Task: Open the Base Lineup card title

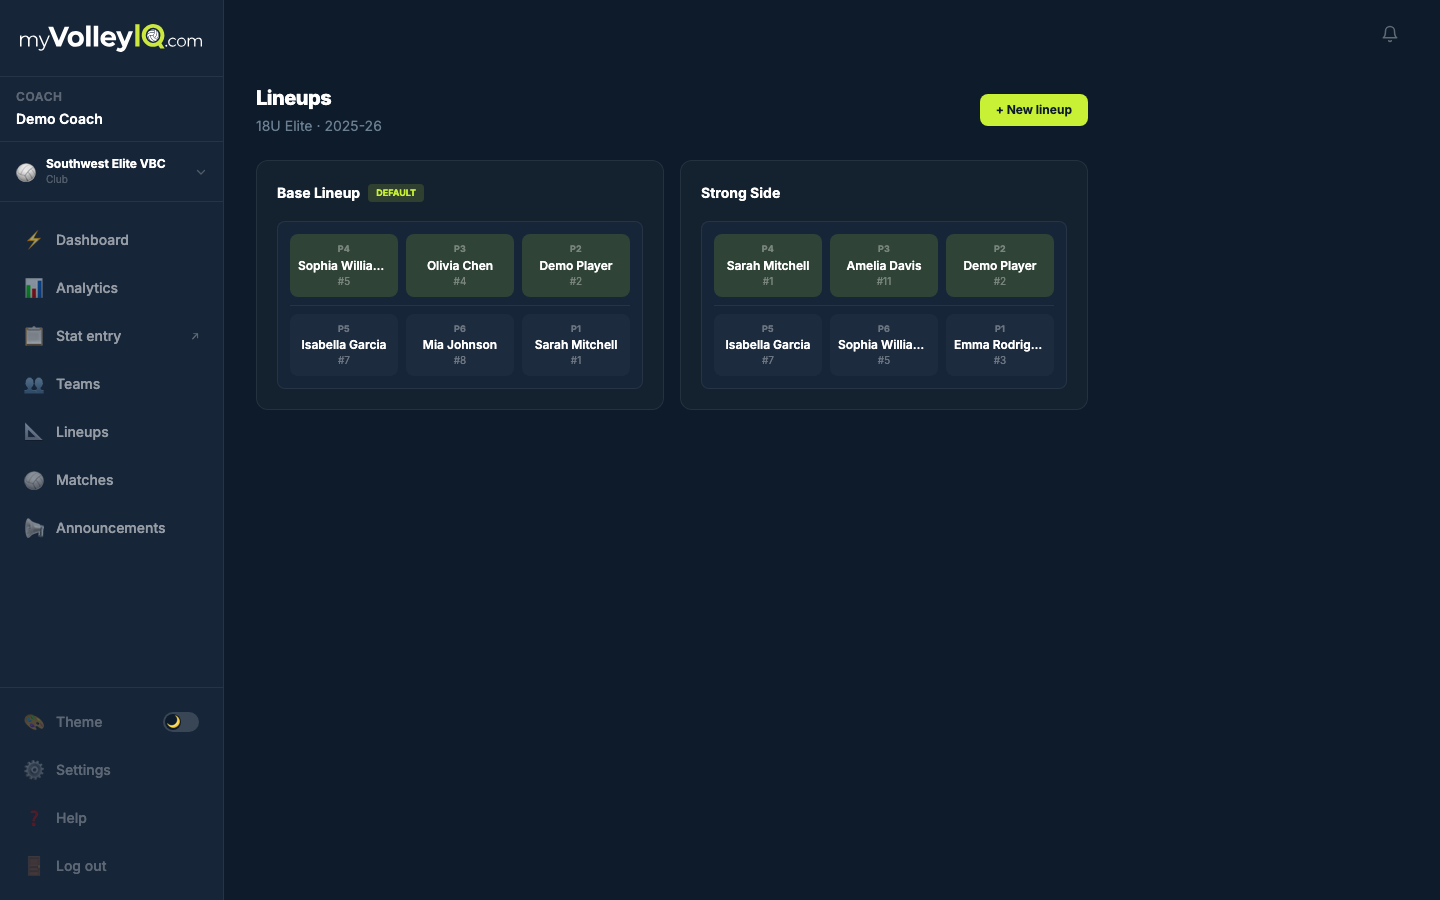Action: [x=318, y=193]
